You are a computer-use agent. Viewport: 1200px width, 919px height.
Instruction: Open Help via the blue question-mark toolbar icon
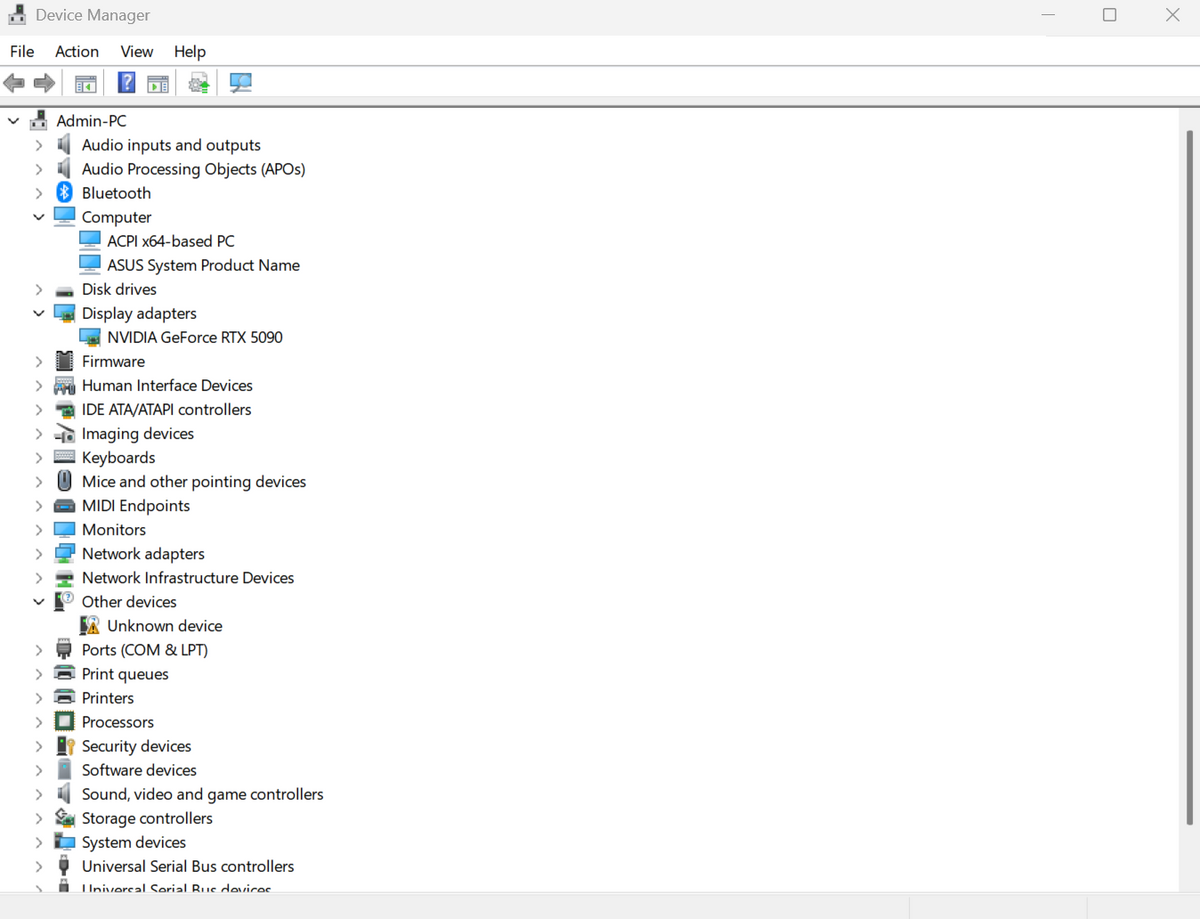(127, 83)
